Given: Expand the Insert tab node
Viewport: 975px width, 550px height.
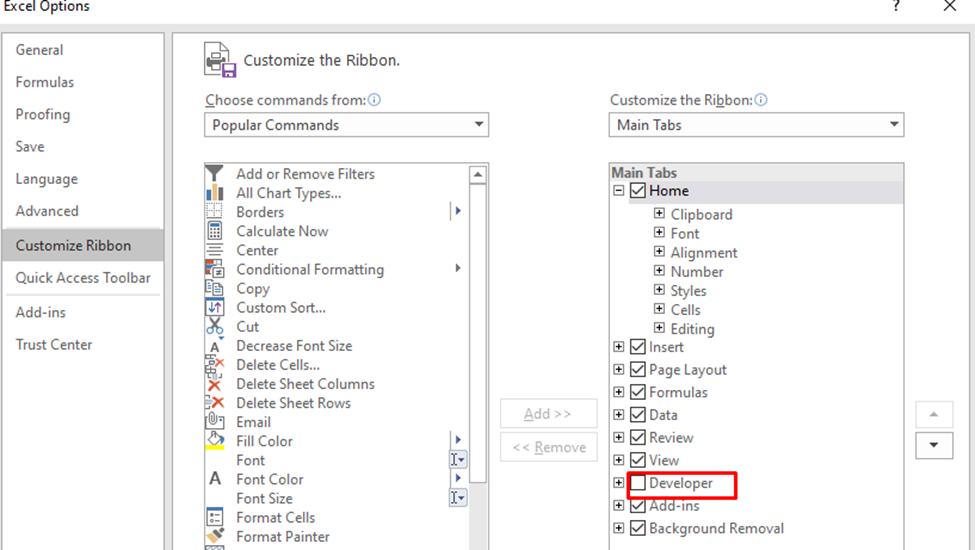Looking at the screenshot, I should click(619, 347).
